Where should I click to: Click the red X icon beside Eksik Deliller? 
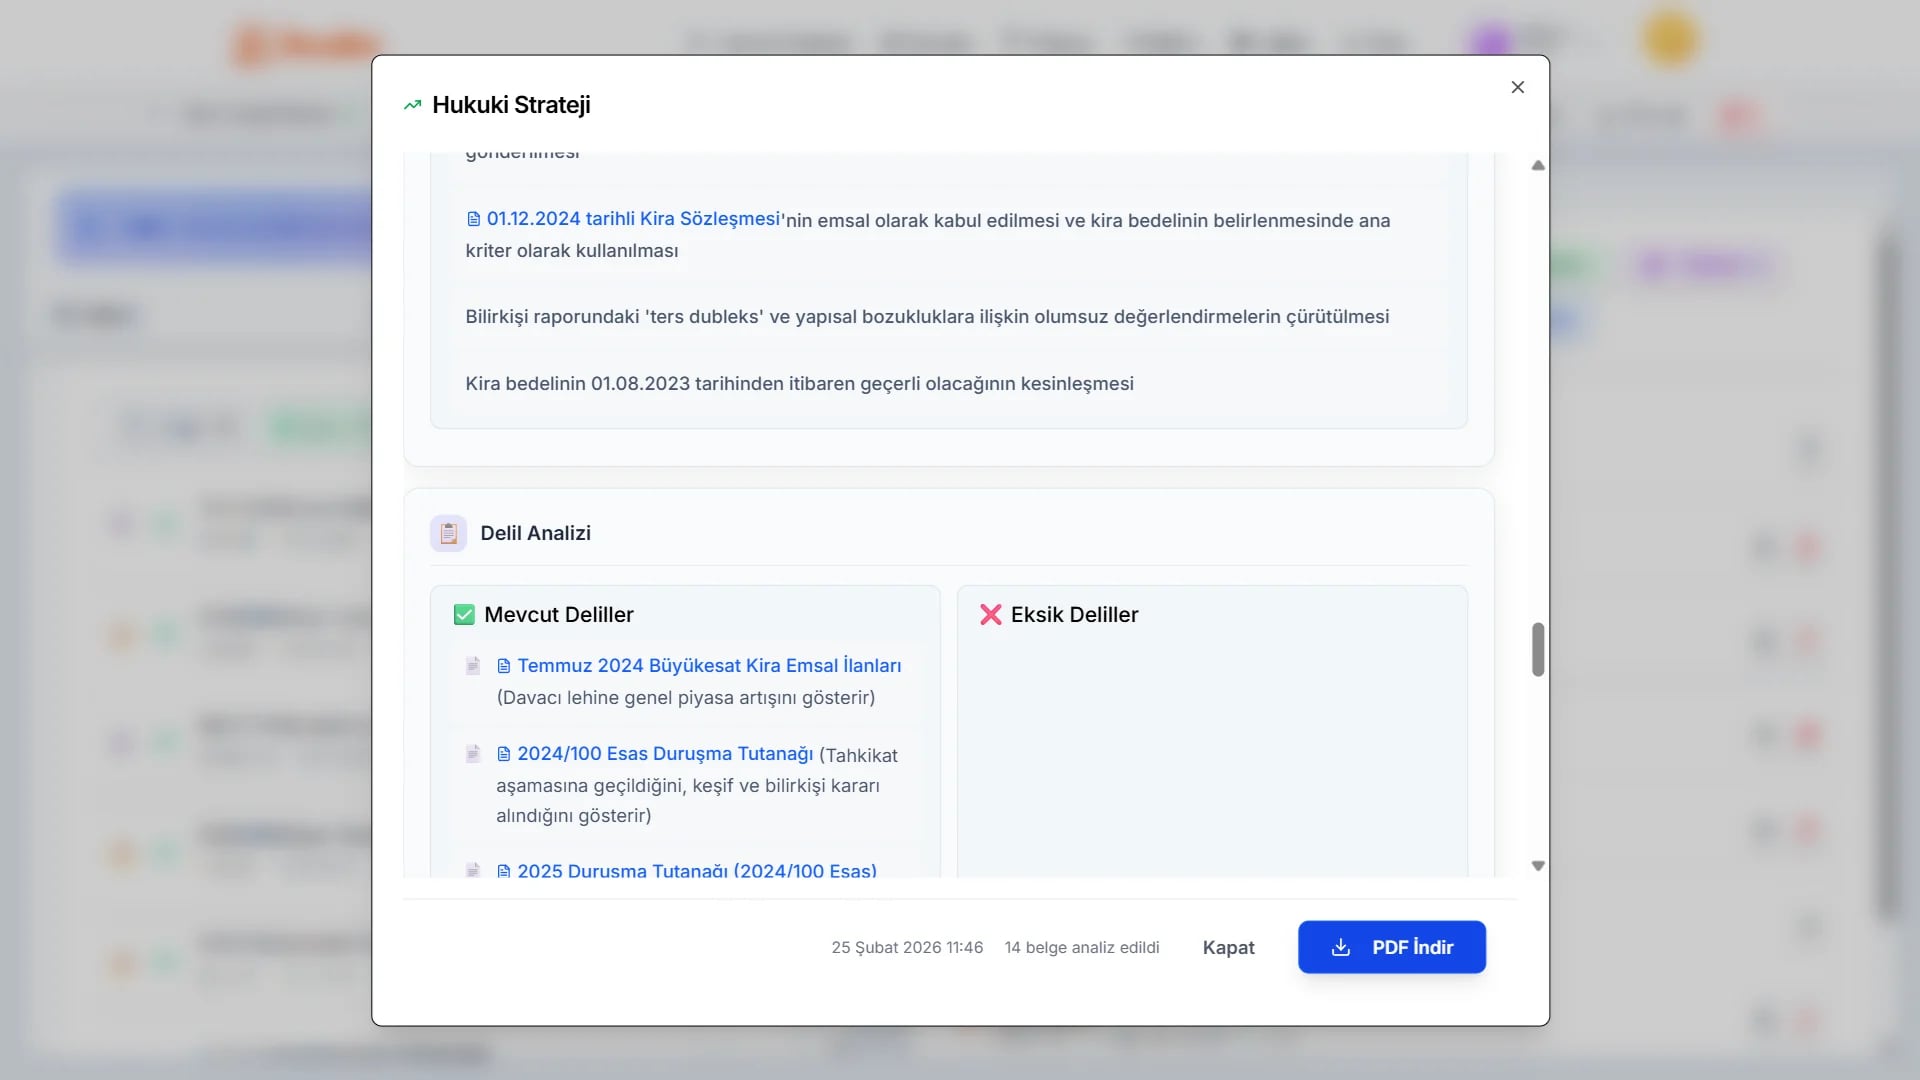pos(990,615)
